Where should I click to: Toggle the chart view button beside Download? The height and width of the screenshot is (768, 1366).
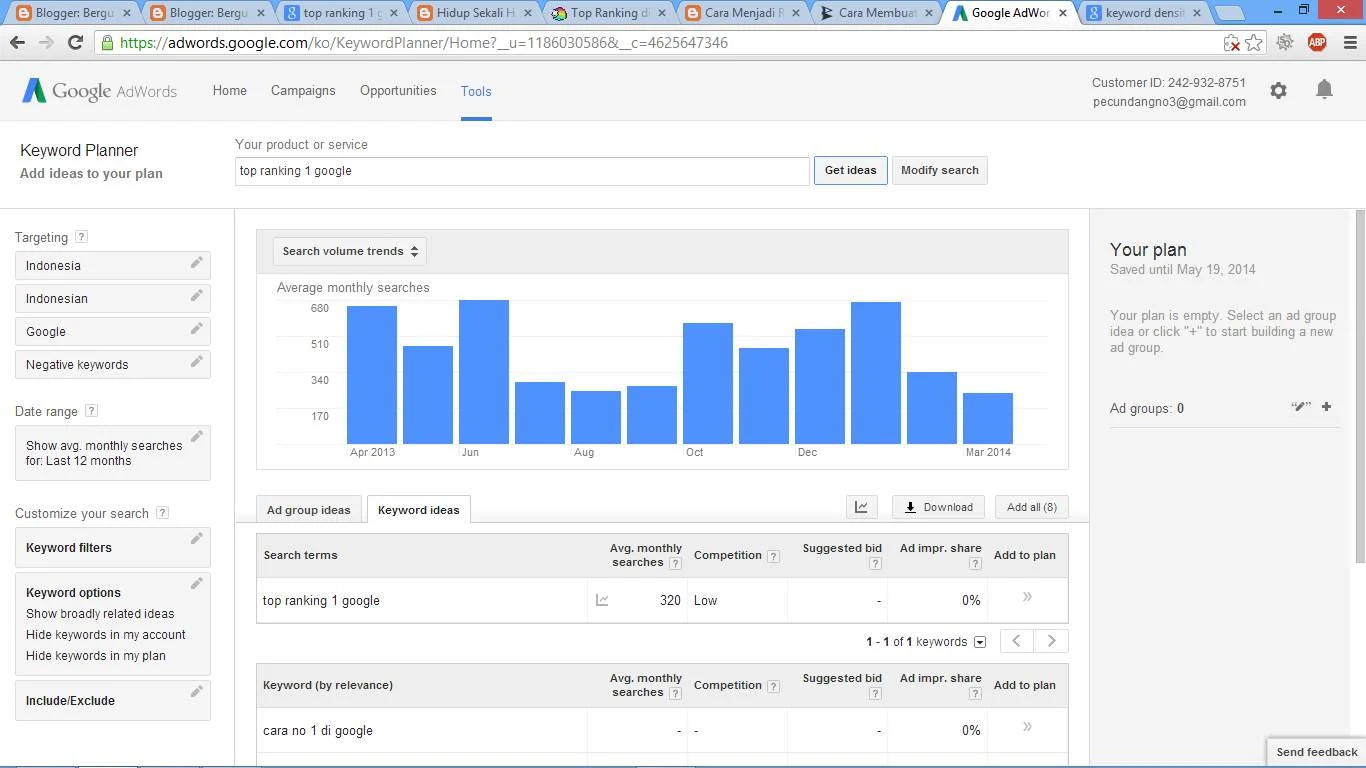pos(861,507)
